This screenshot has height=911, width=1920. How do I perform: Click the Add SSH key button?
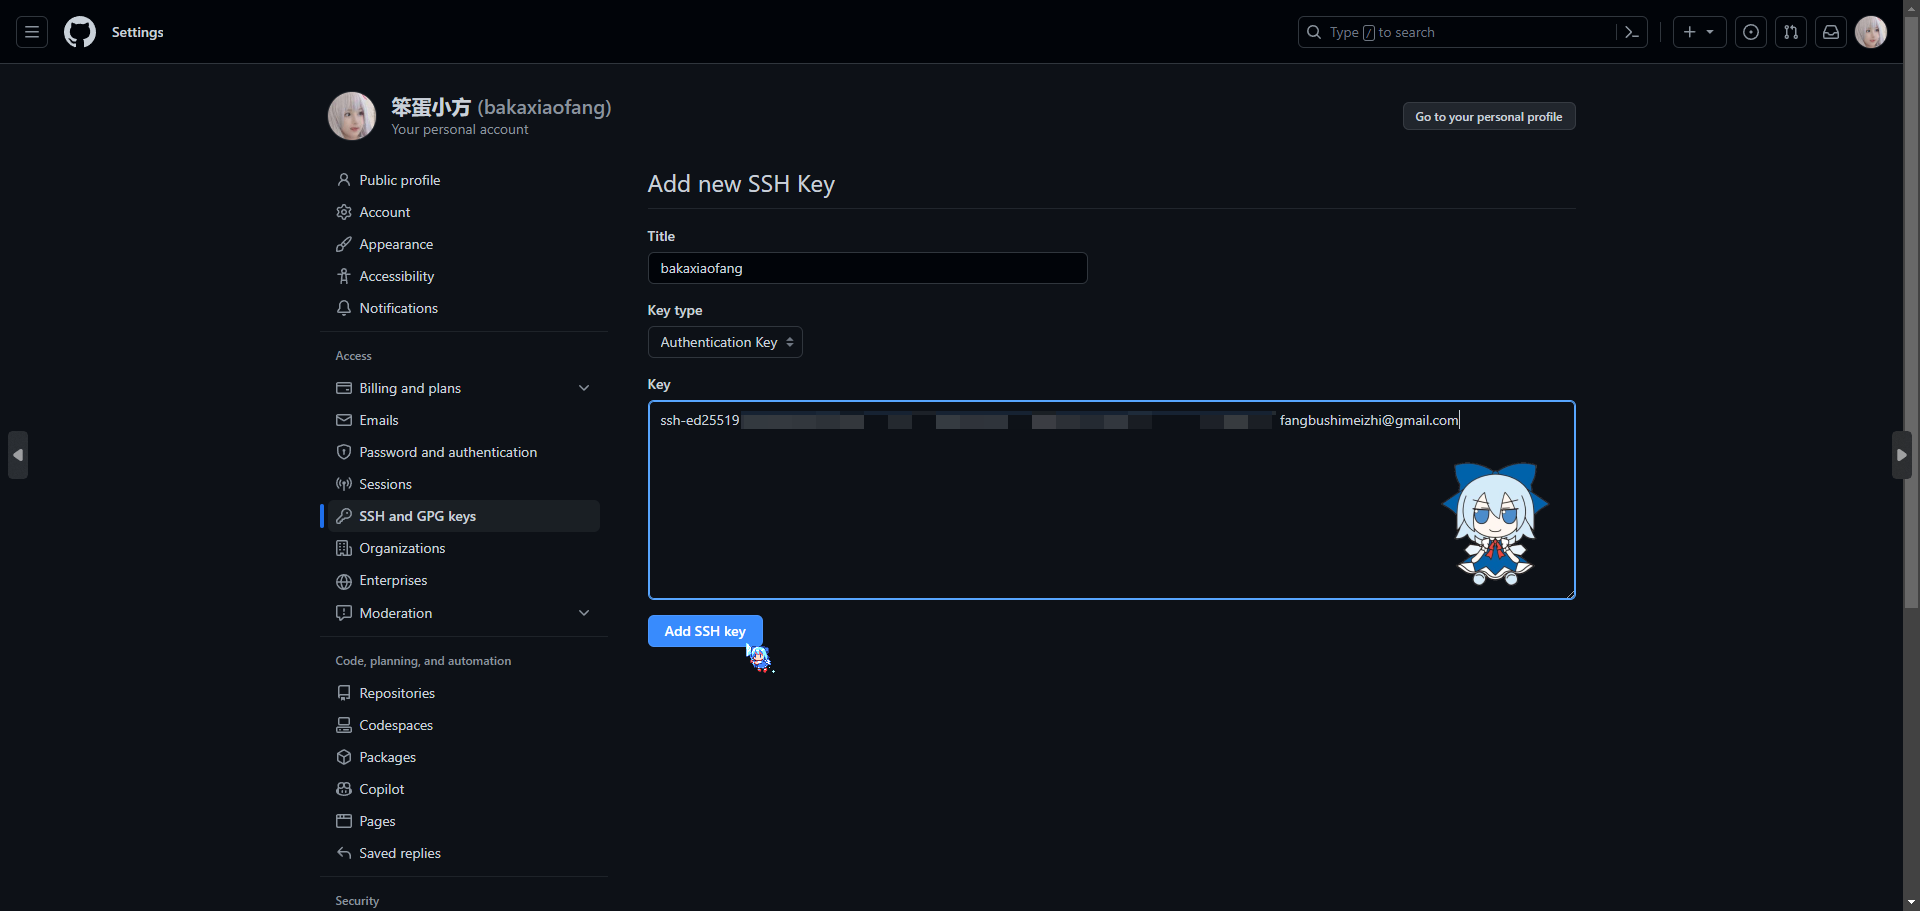(704, 631)
